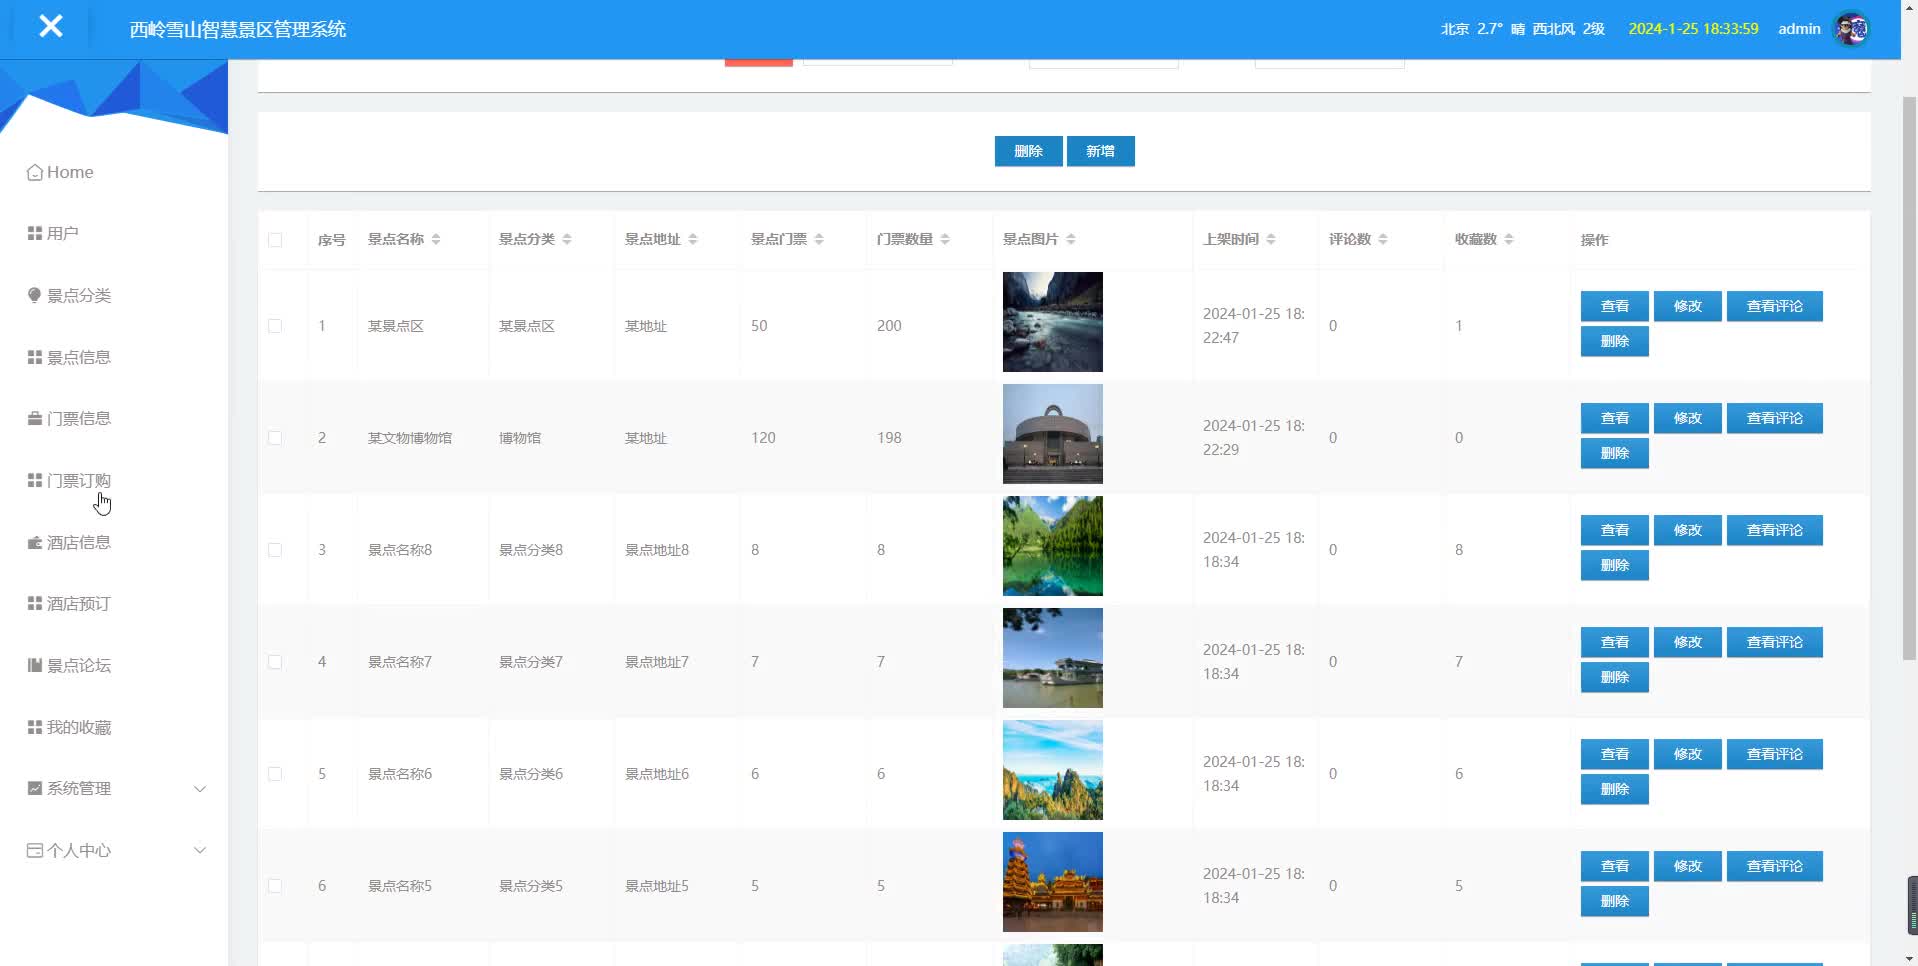Click the 系统管理 chart icon
The image size is (1918, 966).
pyautogui.click(x=35, y=788)
